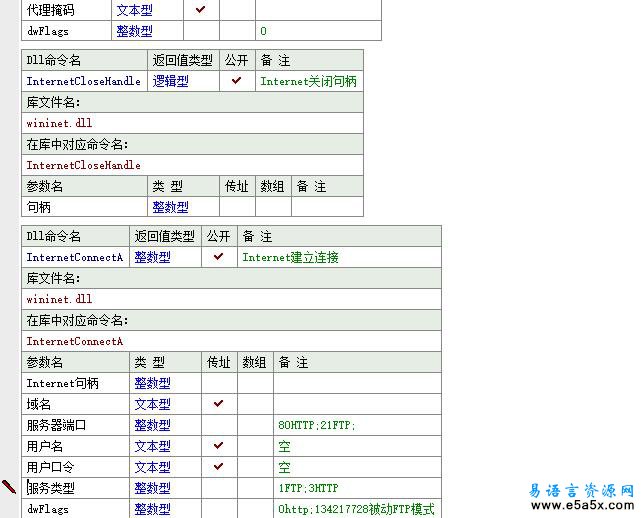Click 文本型 type of 用户名 row
643x518 pixels.
[x=153, y=446]
